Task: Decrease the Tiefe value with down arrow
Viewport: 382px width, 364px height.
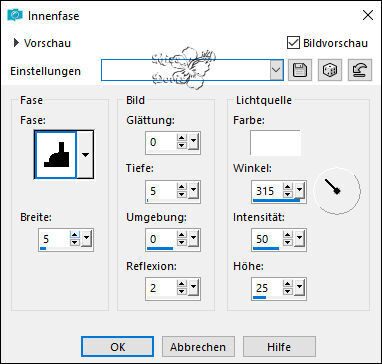Action: [182, 196]
